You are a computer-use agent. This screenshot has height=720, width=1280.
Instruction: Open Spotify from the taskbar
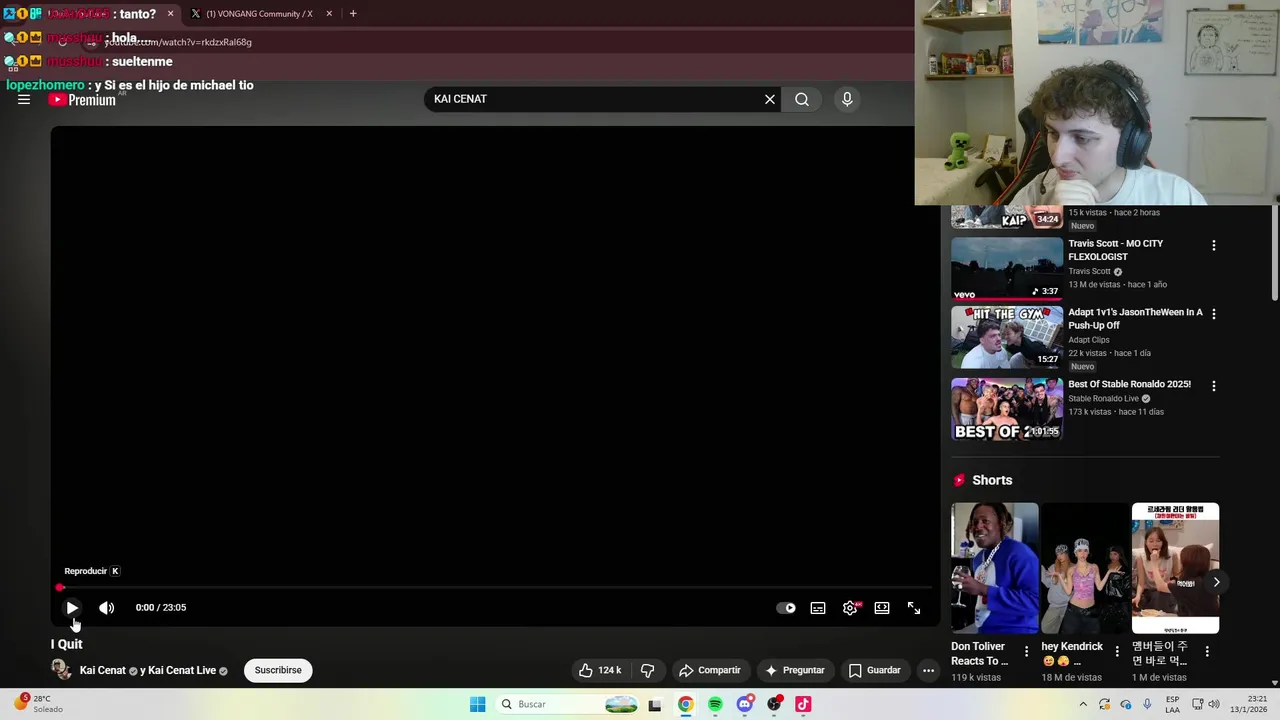tap(715, 705)
